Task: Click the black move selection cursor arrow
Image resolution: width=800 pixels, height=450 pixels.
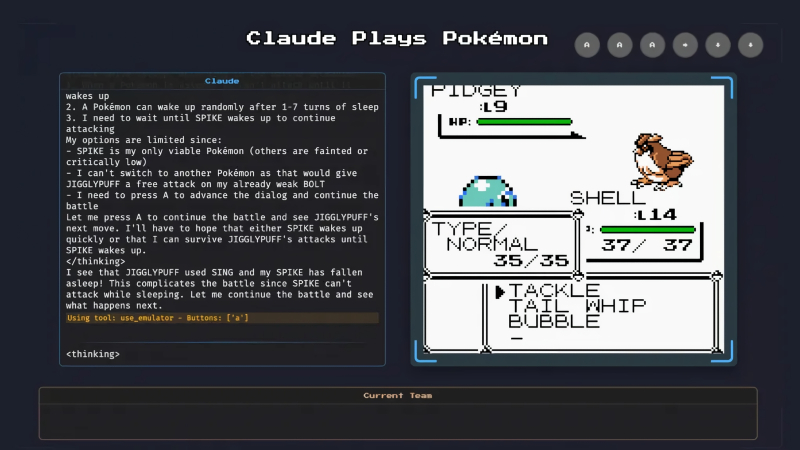Action: pyautogui.click(x=500, y=291)
